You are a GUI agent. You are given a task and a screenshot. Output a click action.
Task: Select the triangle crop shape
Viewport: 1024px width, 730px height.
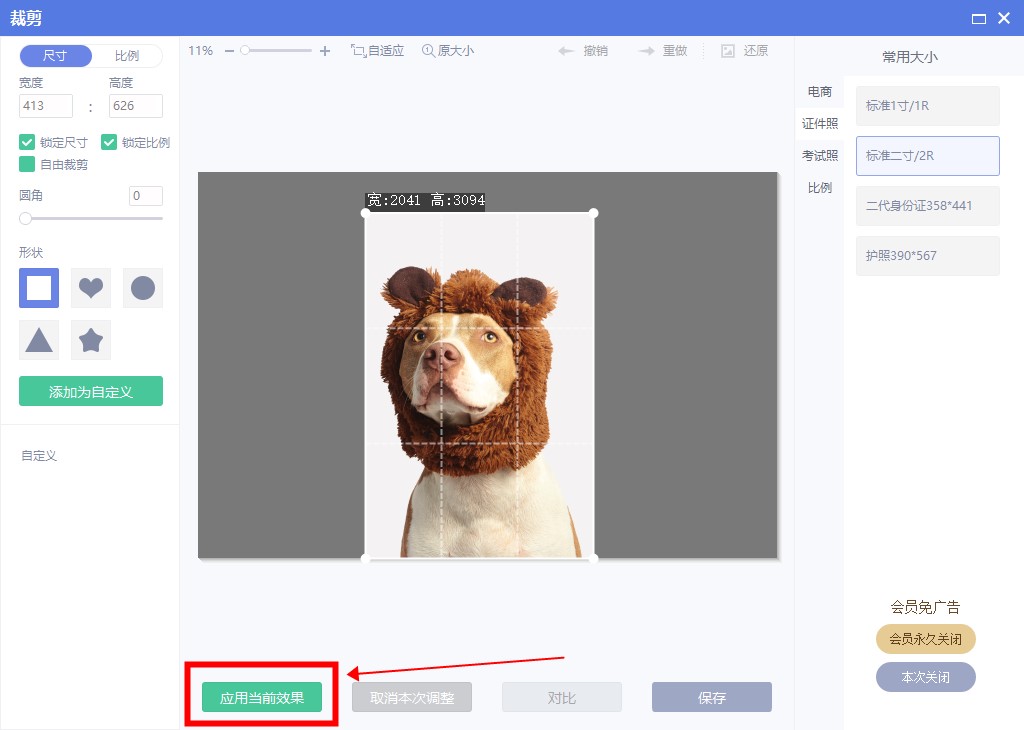[x=39, y=340]
